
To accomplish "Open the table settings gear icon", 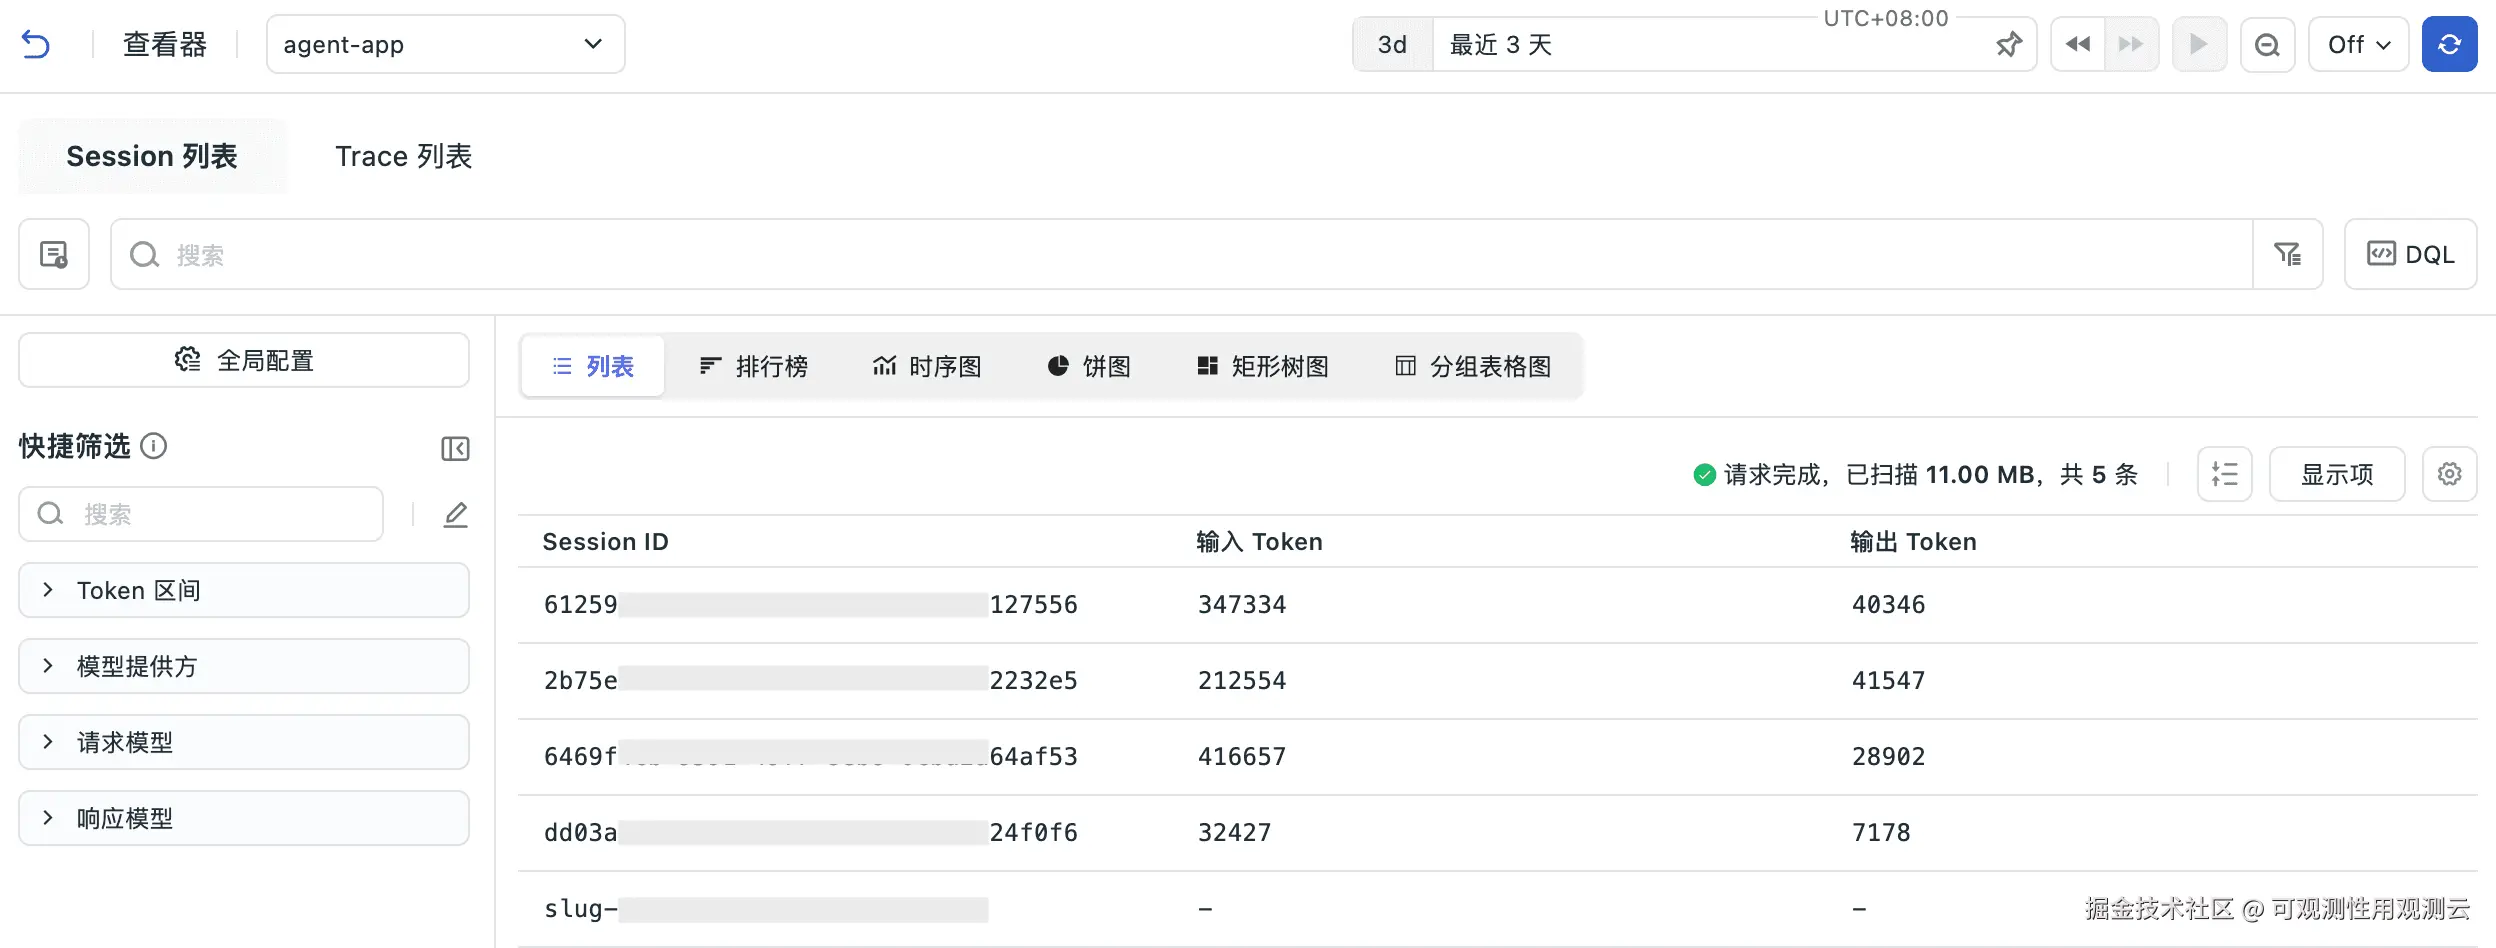I will [x=2449, y=474].
